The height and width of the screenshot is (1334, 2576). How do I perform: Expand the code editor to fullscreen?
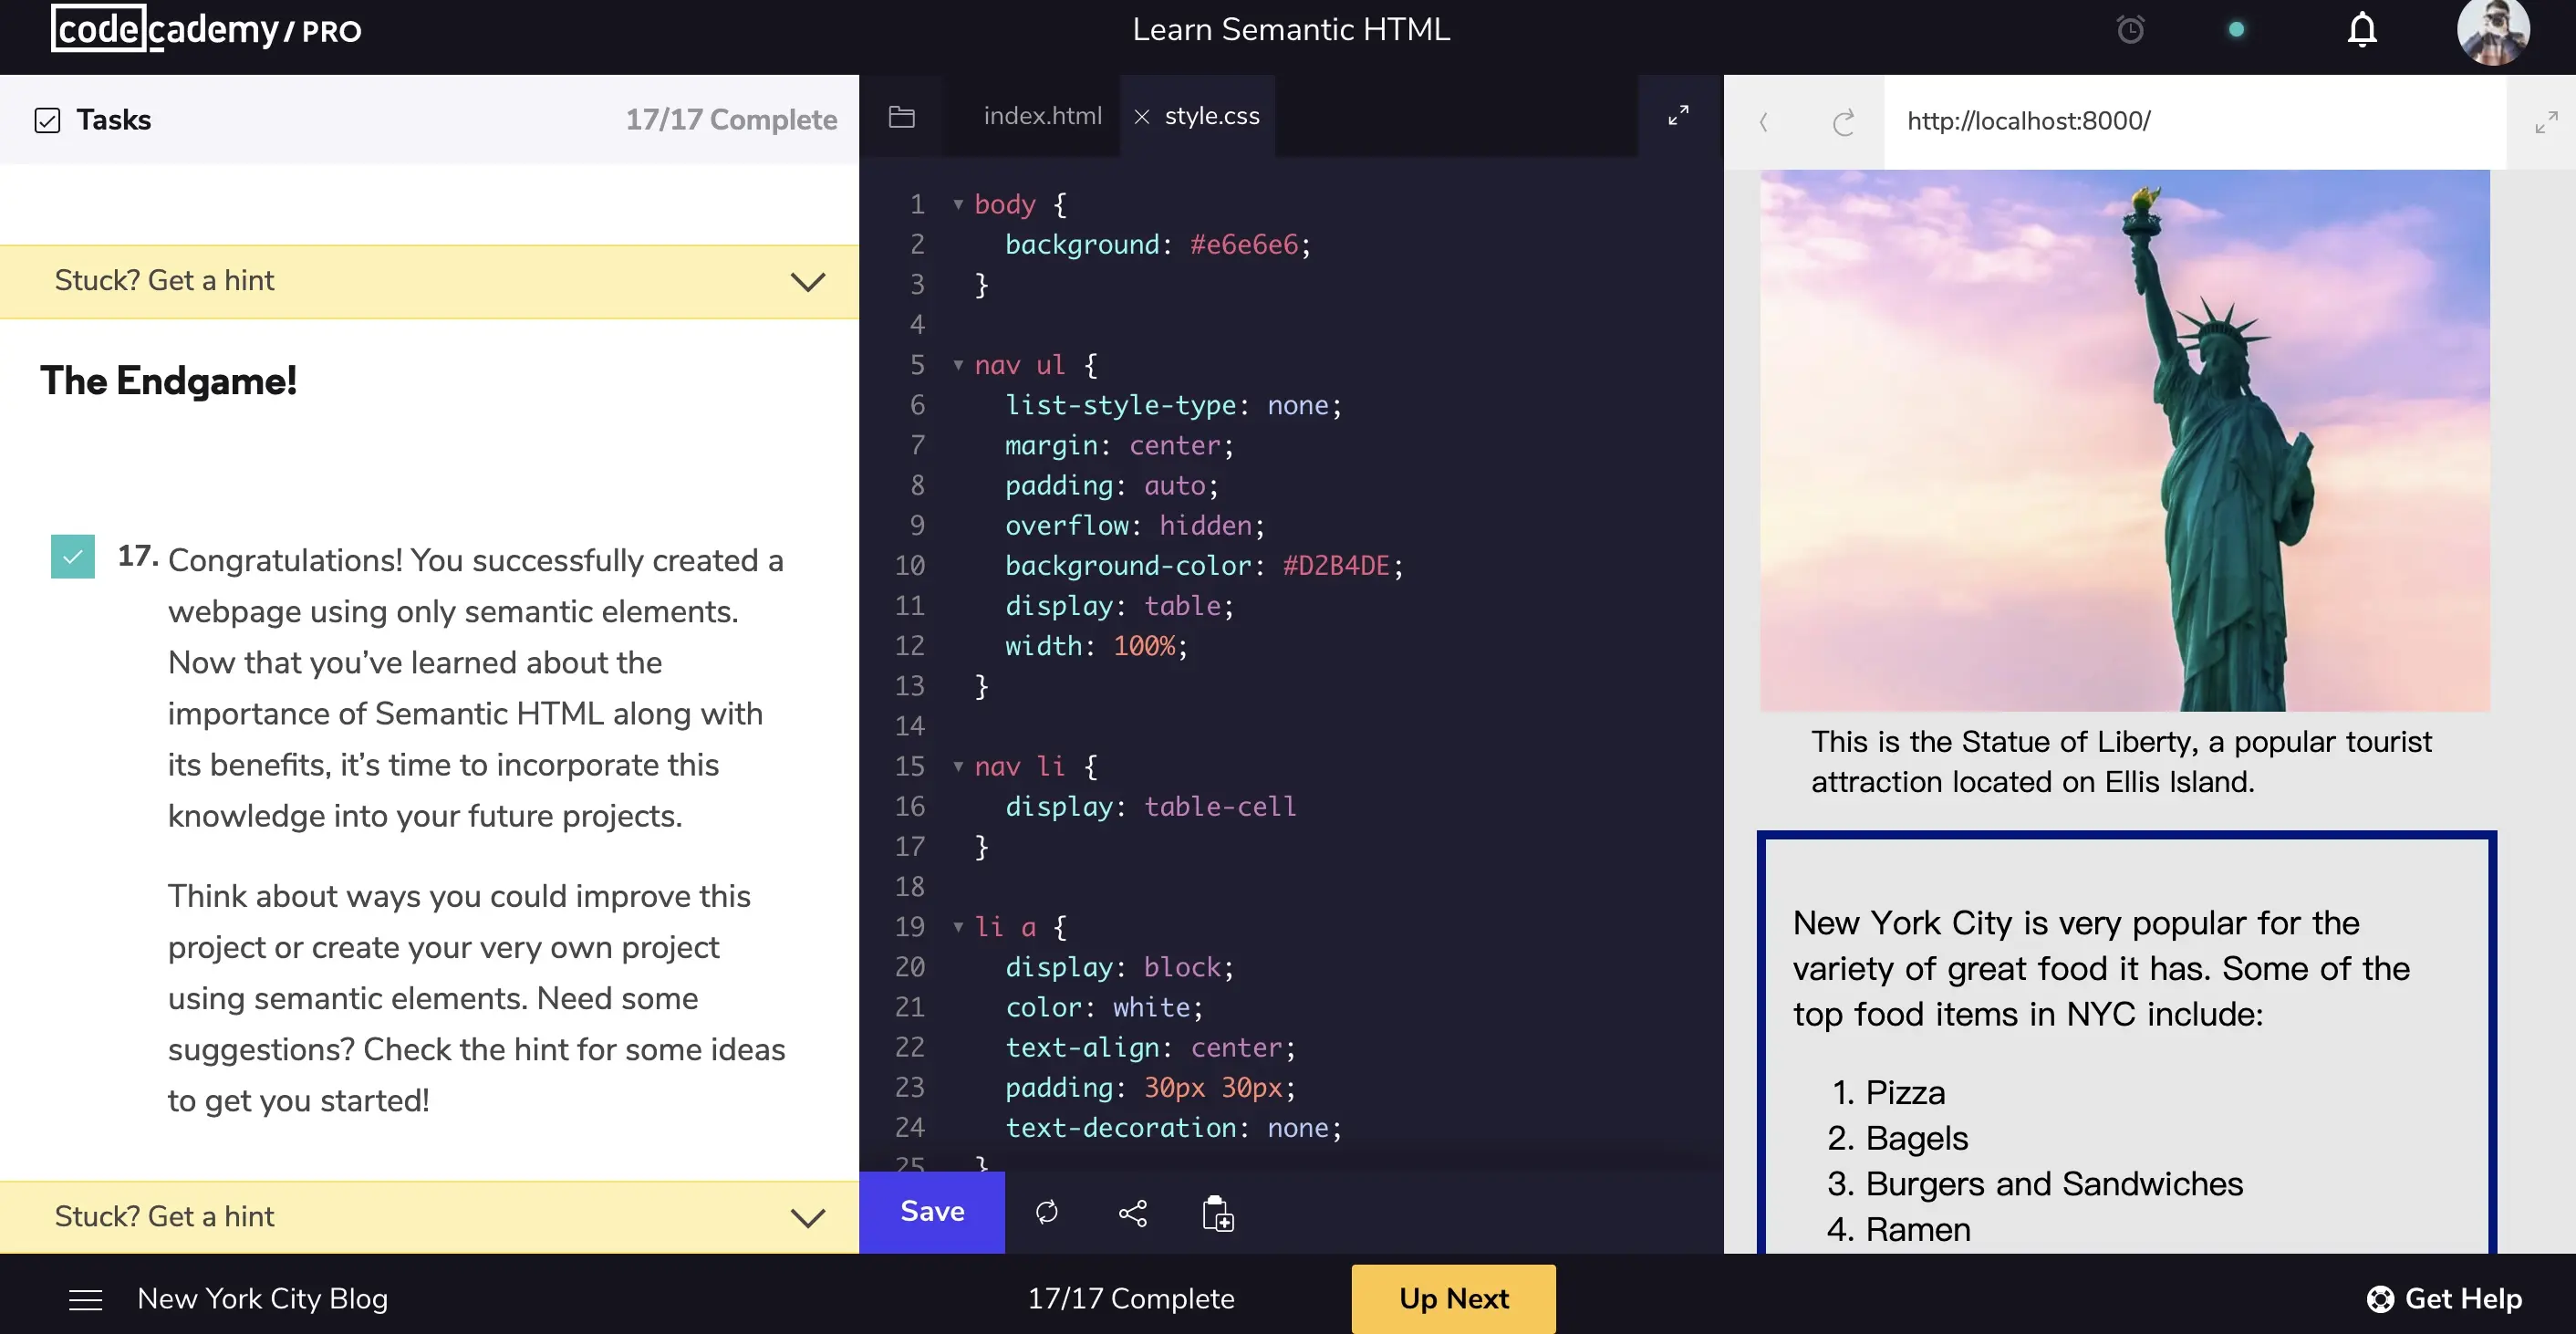pyautogui.click(x=1678, y=116)
